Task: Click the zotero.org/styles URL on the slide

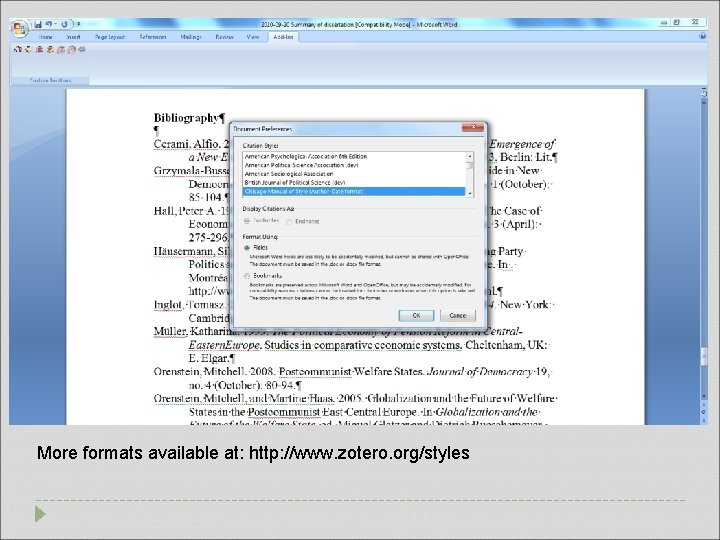Action: pos(359,453)
